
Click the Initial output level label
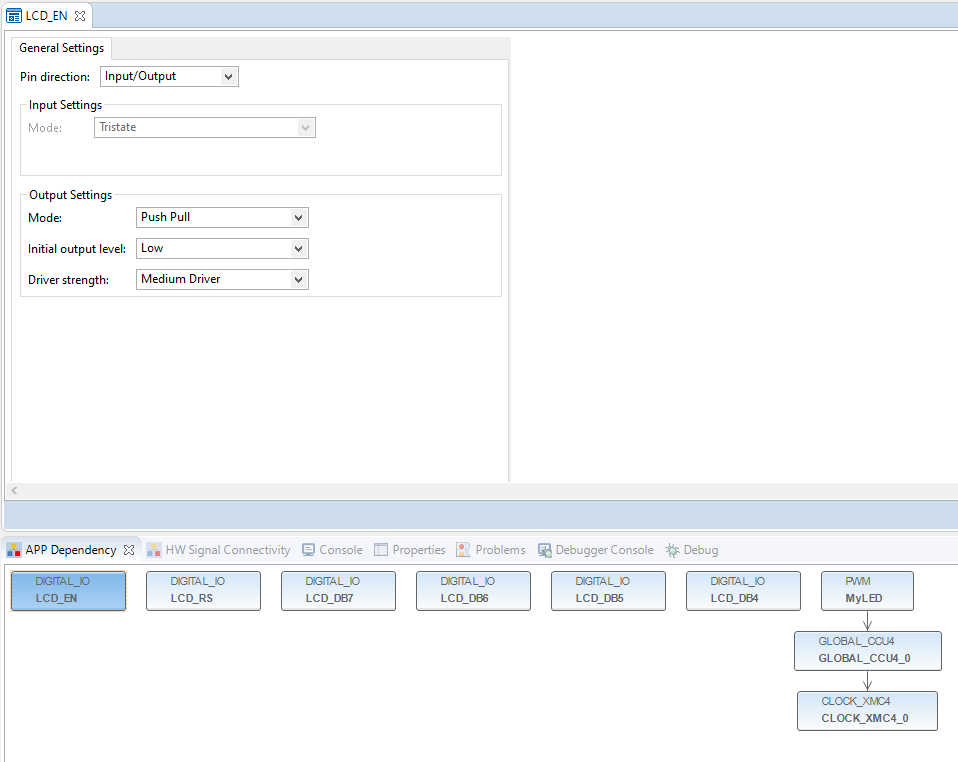tap(77, 249)
